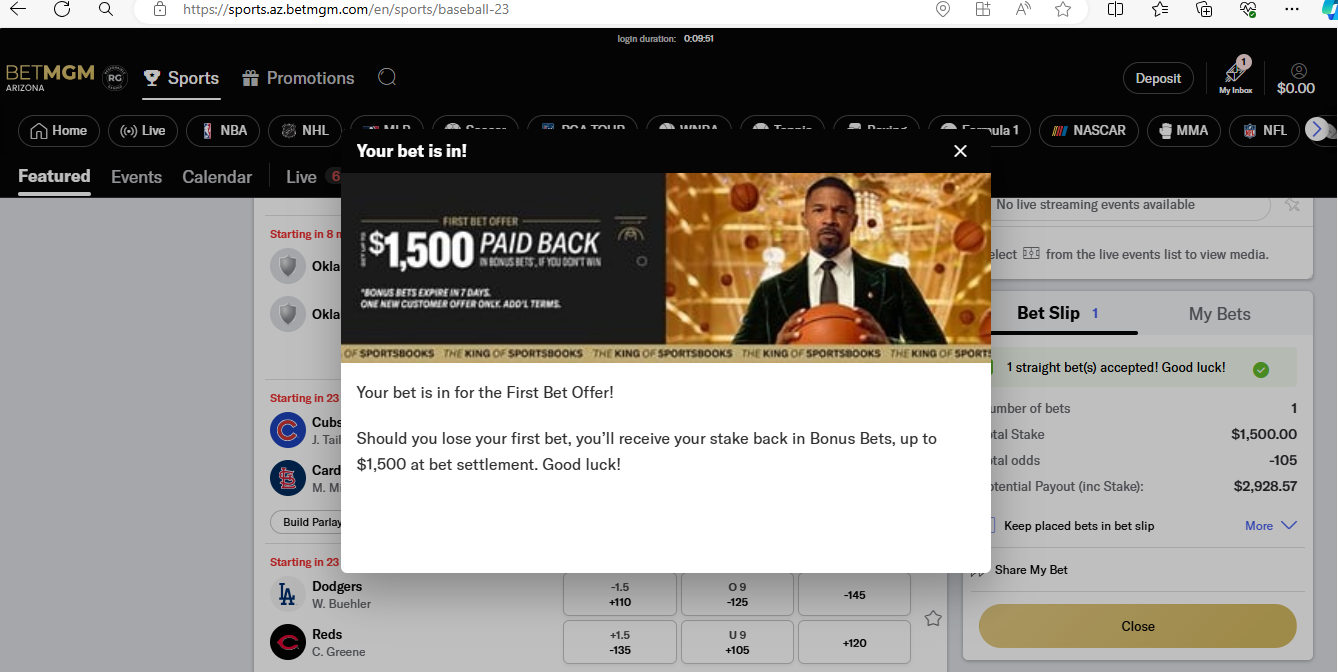Open account profile icon showing $0.00
Viewport: 1338px width, 672px height.
1297,78
